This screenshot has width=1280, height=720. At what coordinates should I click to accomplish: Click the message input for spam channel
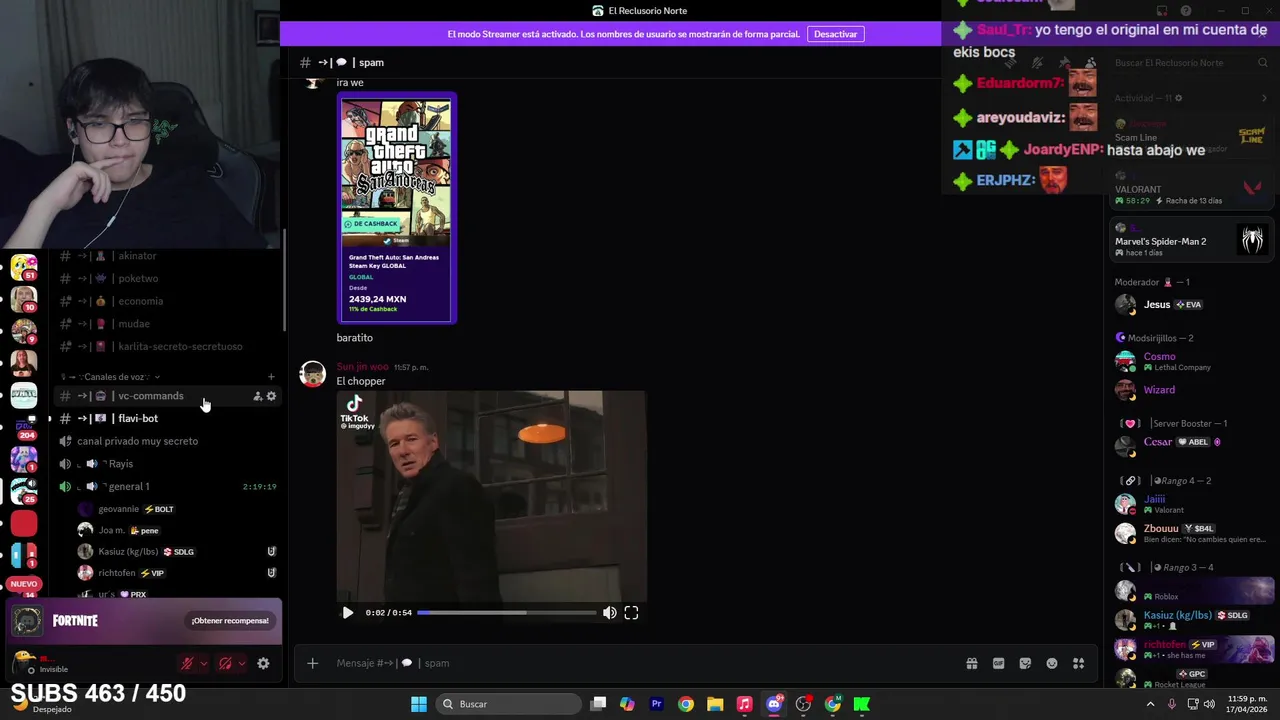640,663
